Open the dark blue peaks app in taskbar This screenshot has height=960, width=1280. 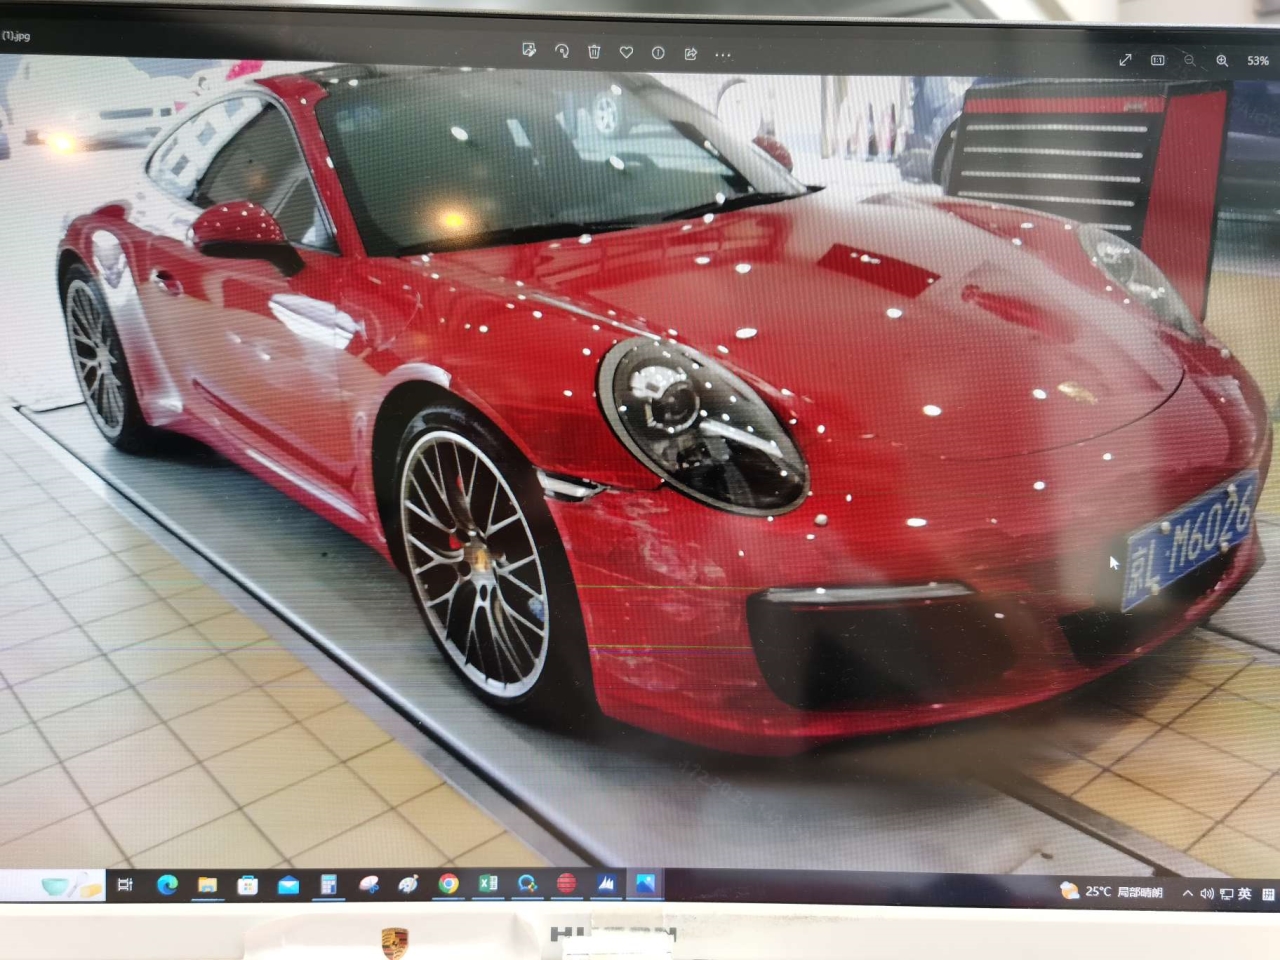pyautogui.click(x=606, y=884)
